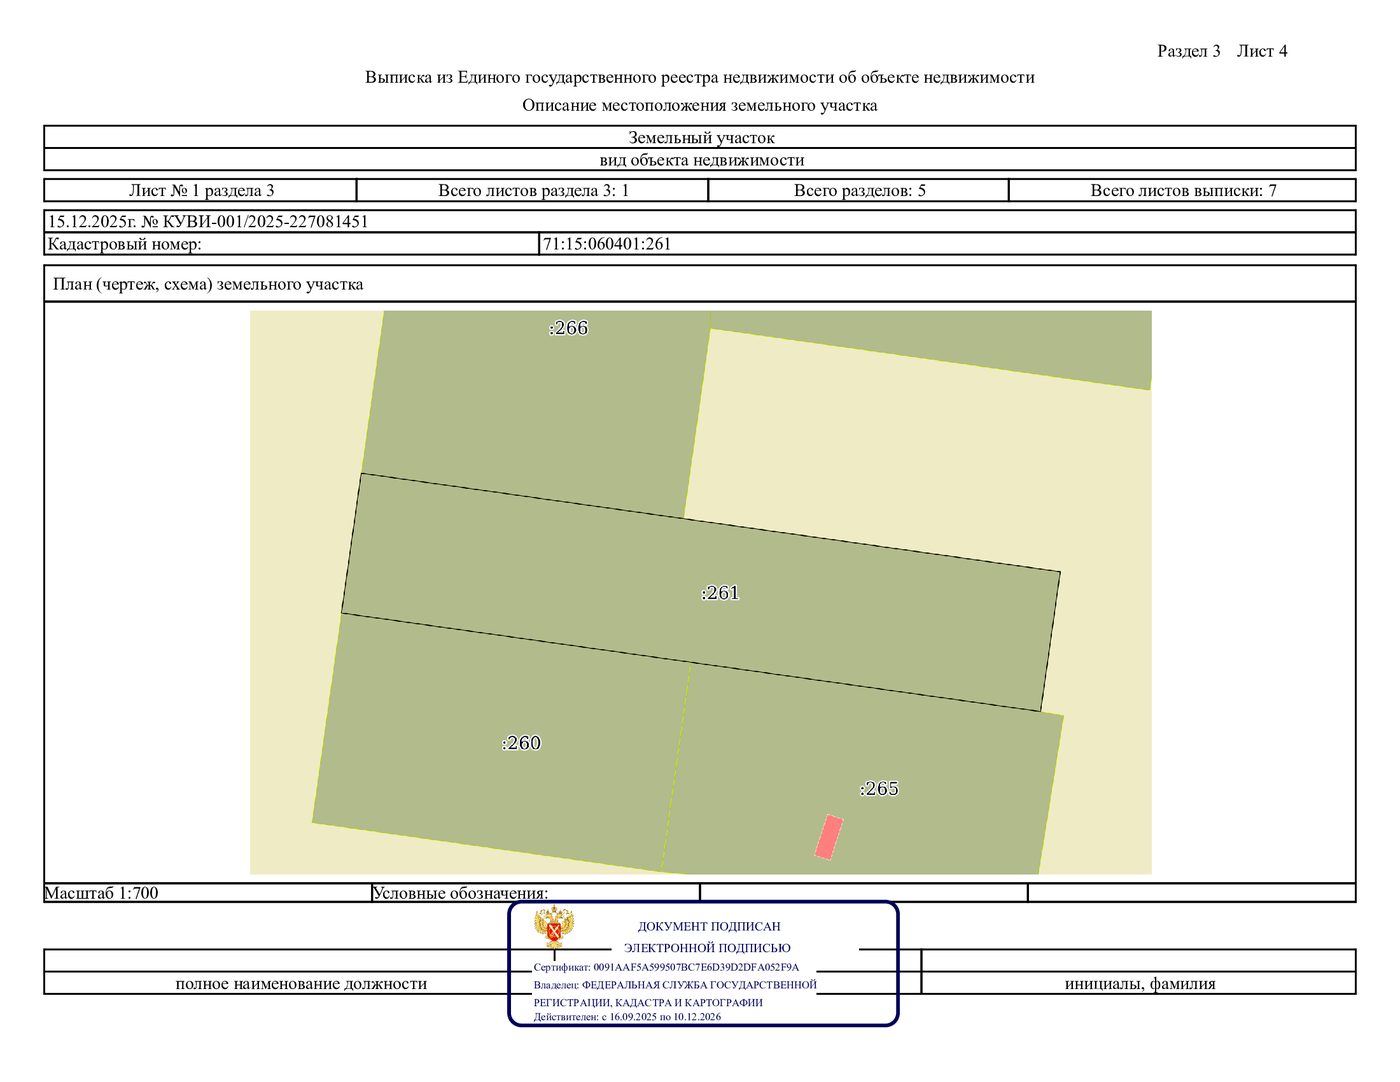The image size is (1400, 1082).
Task: Click the 'Масштаб 1:700' scale text
Action: pyautogui.click(x=102, y=893)
